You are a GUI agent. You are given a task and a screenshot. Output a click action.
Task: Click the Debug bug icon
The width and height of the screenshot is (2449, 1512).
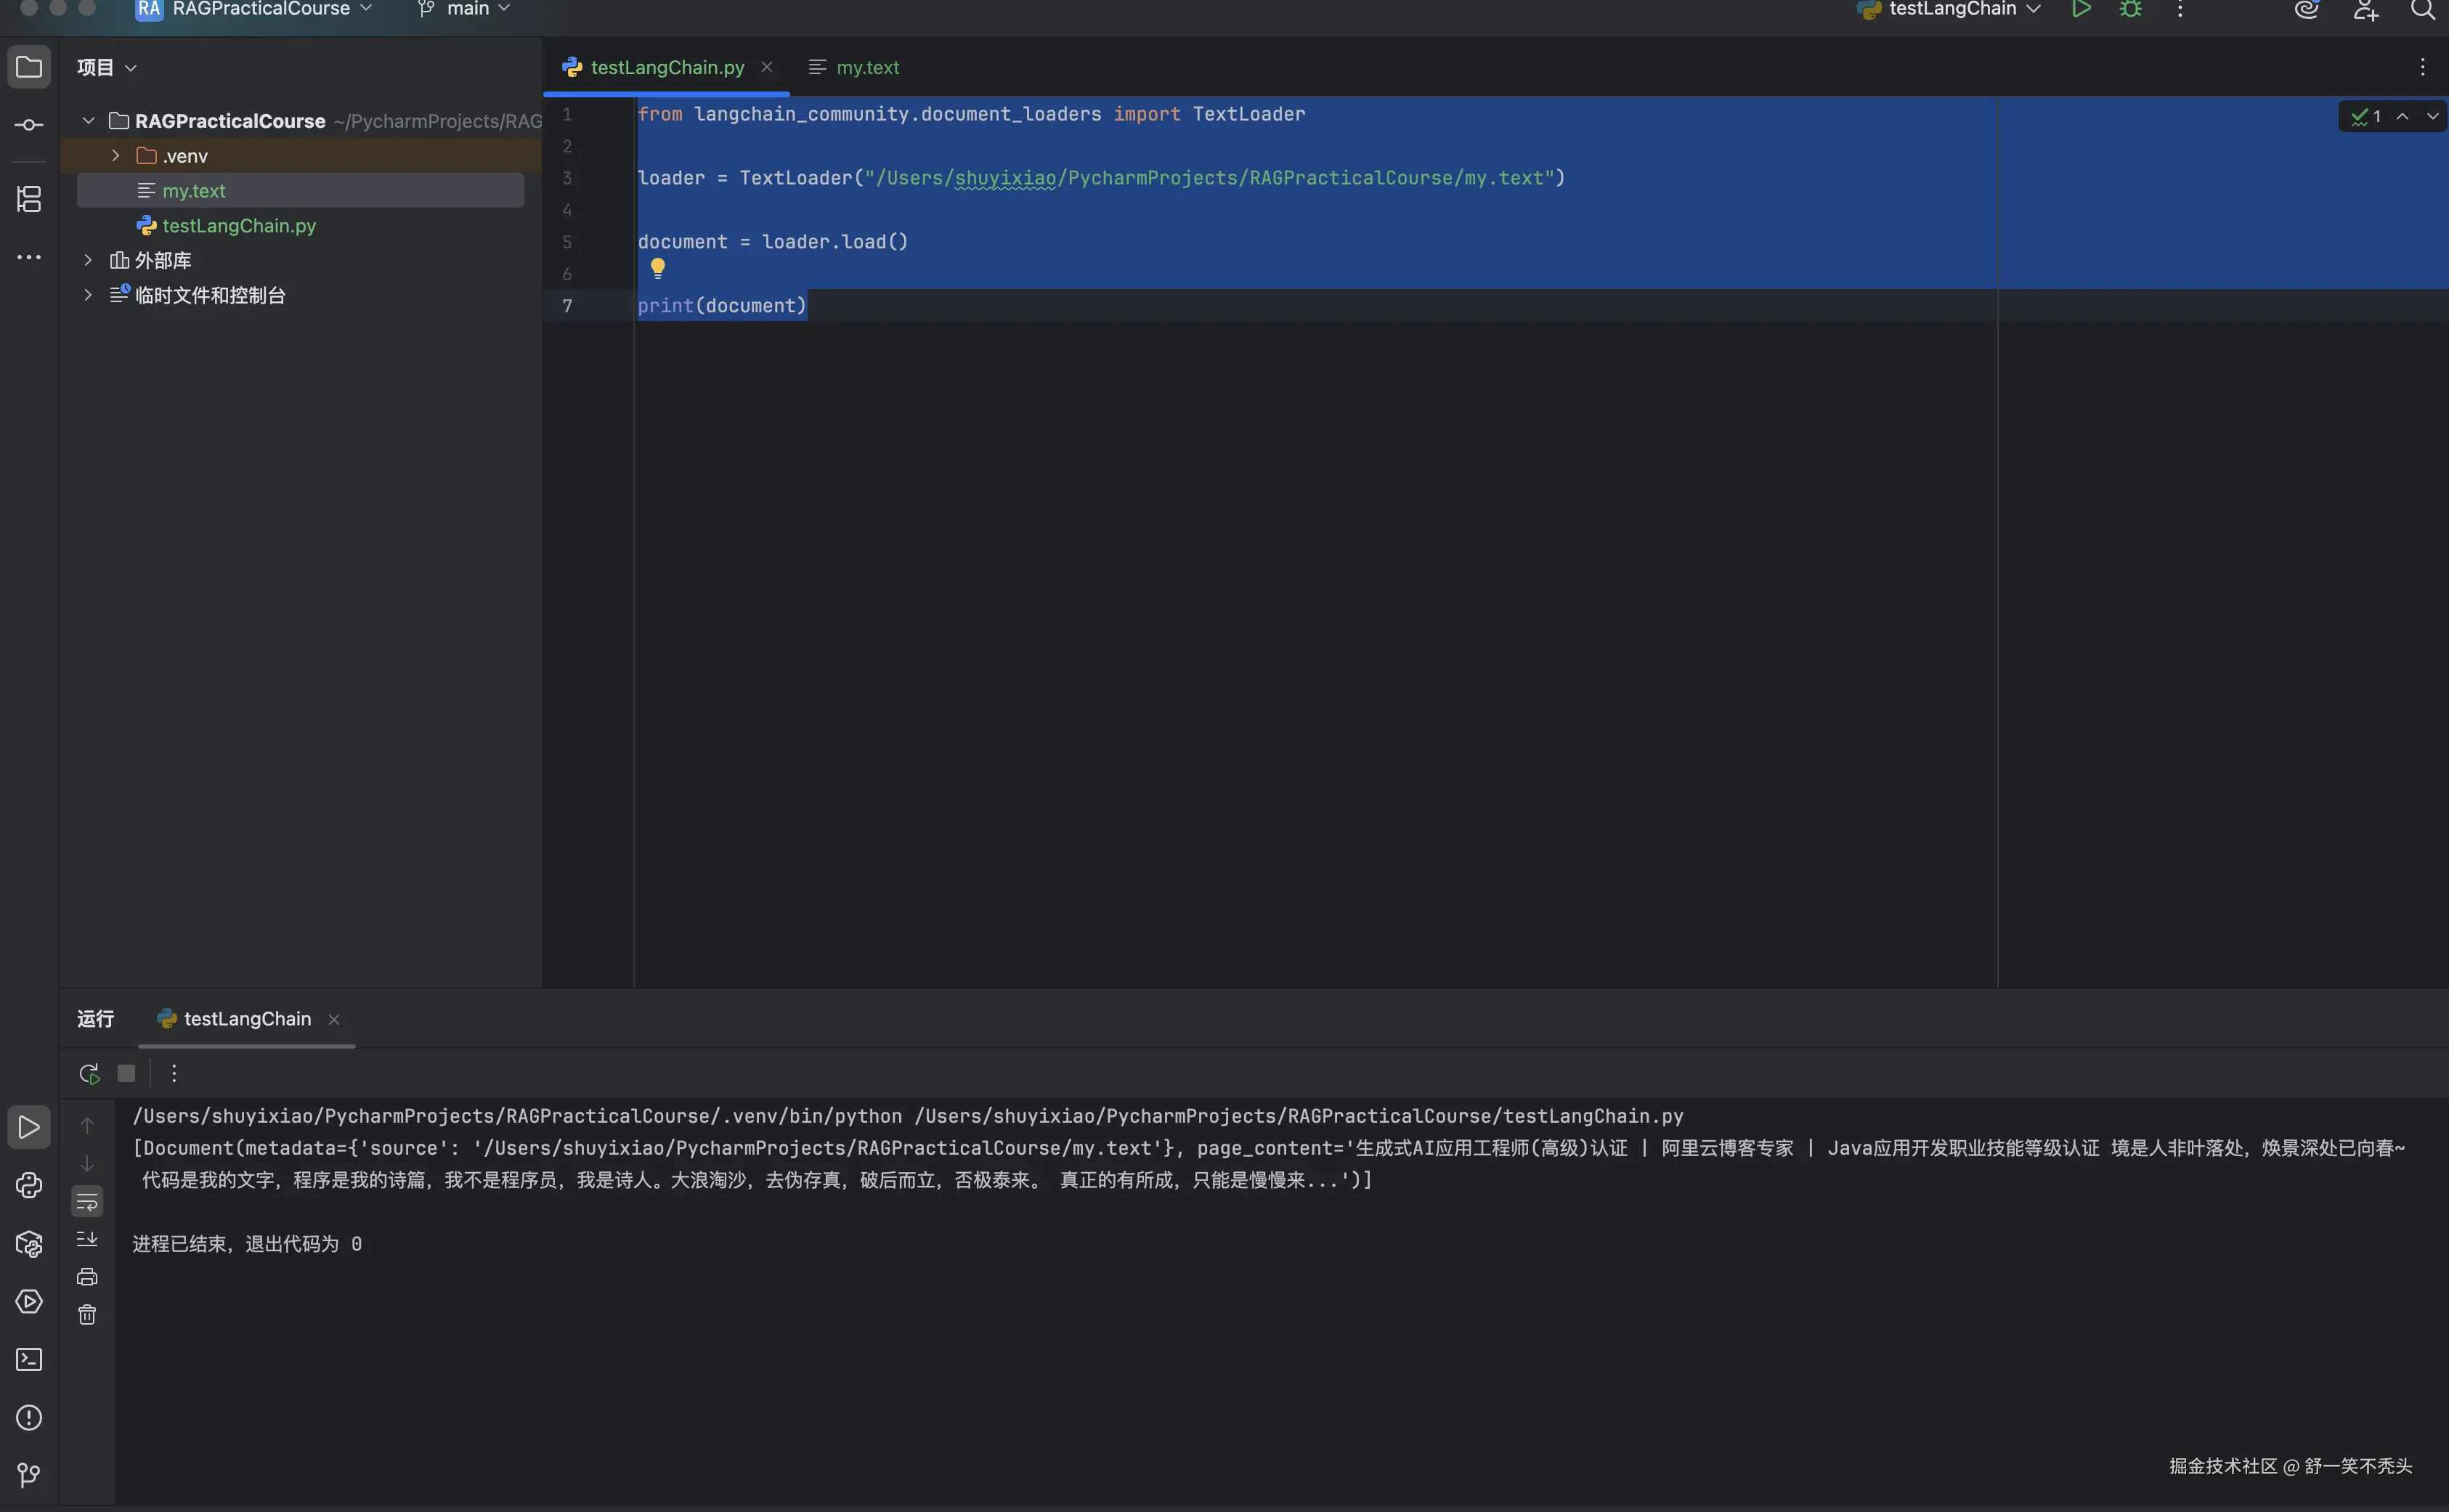pyautogui.click(x=2130, y=10)
